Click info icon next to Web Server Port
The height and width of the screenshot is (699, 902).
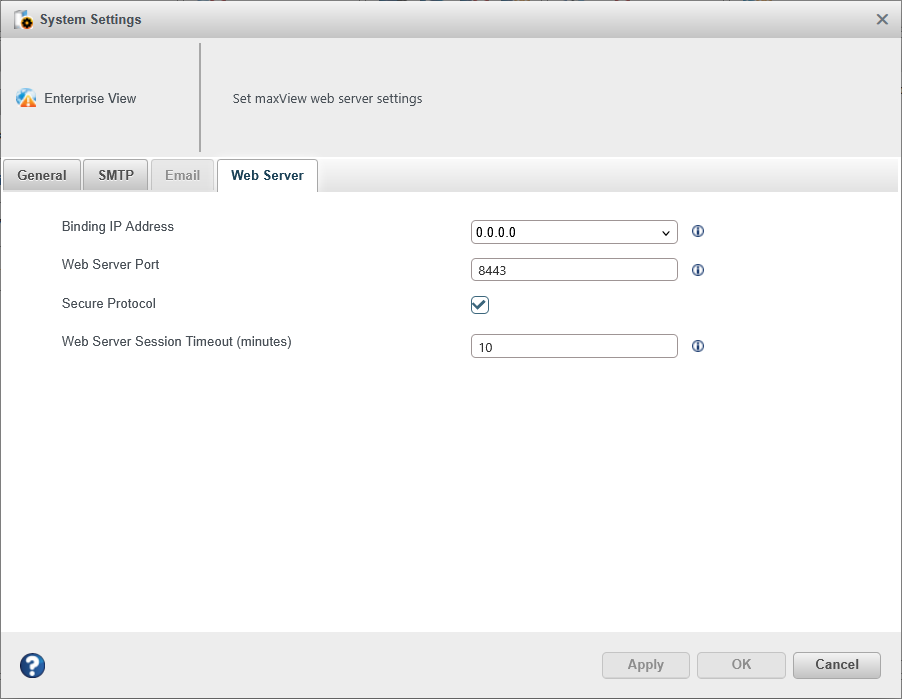[698, 270]
